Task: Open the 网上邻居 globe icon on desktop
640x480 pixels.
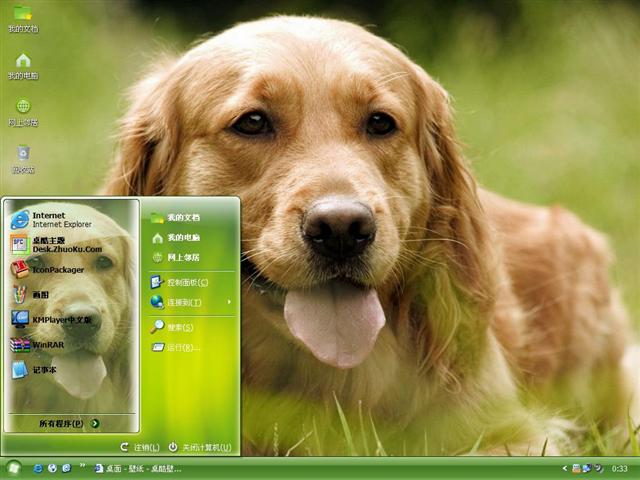Action: coord(23,113)
